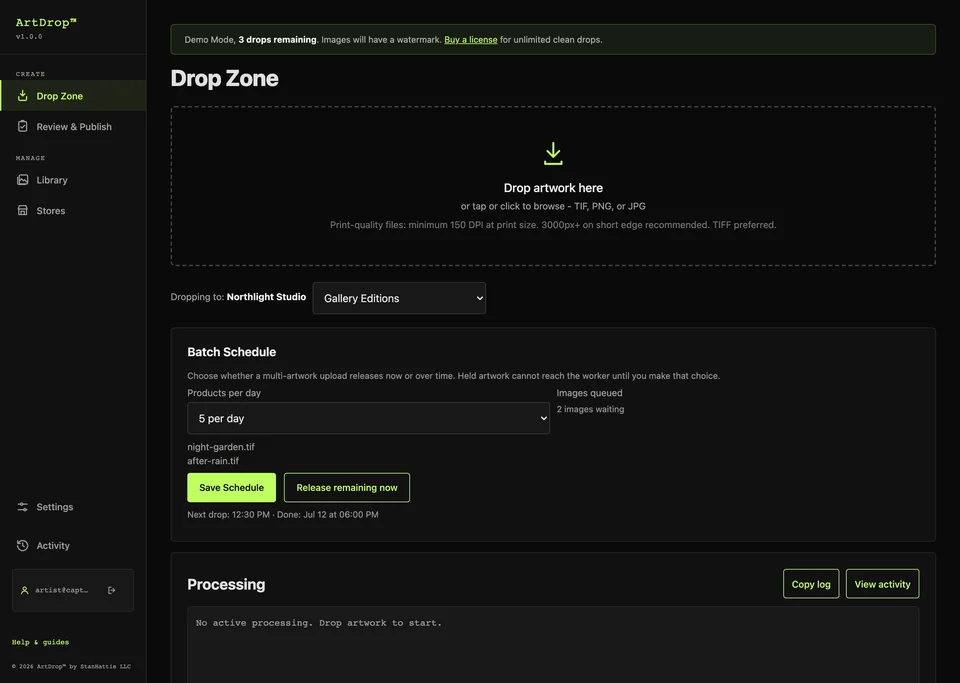Screen dimensions: 960x683
Task: Open the Gallery Editions store dropdown
Action: [x=399, y=298]
